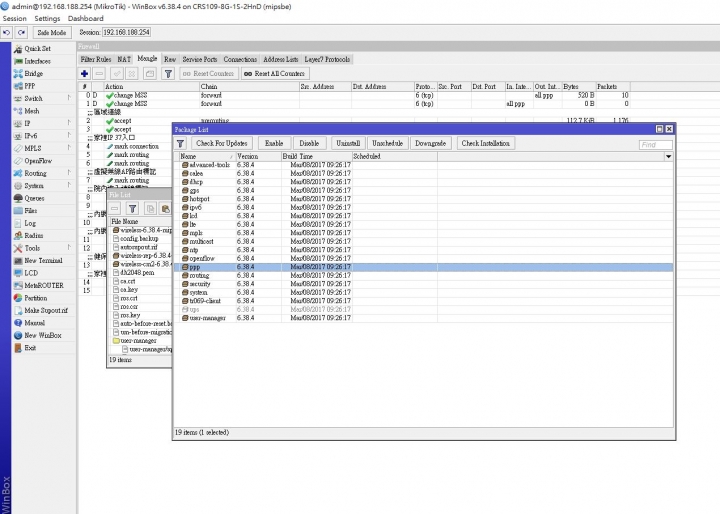This screenshot has height=514, width=720.
Task: Switch to Filter Rules tab in Firewall
Action: click(96, 59)
